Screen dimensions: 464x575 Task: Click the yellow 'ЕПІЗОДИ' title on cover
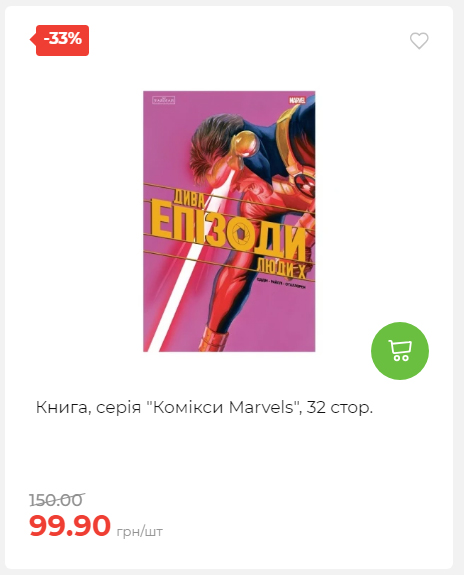[x=227, y=229]
